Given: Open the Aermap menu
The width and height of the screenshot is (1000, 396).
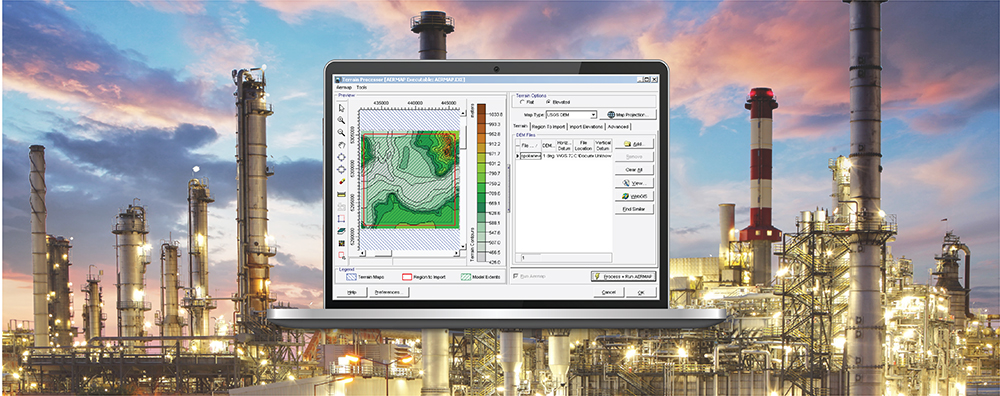Looking at the screenshot, I should click(x=343, y=87).
